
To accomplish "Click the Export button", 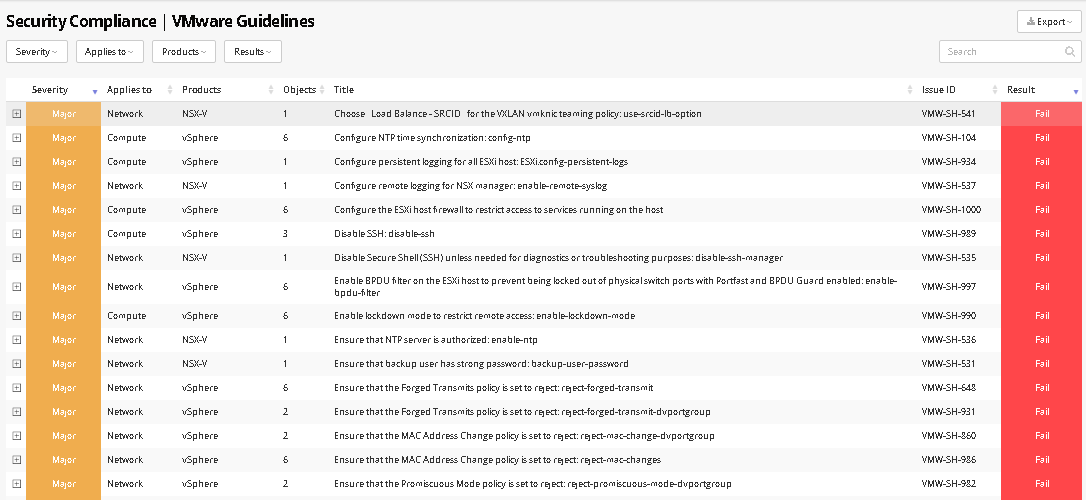I will (x=1049, y=22).
